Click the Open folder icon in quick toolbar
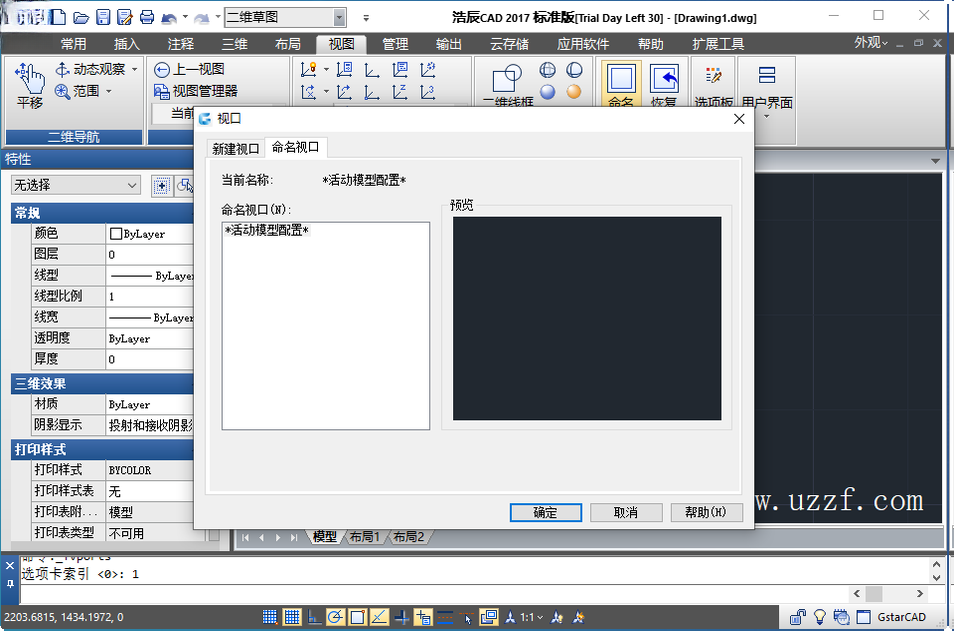The width and height of the screenshot is (954, 631). click(80, 18)
